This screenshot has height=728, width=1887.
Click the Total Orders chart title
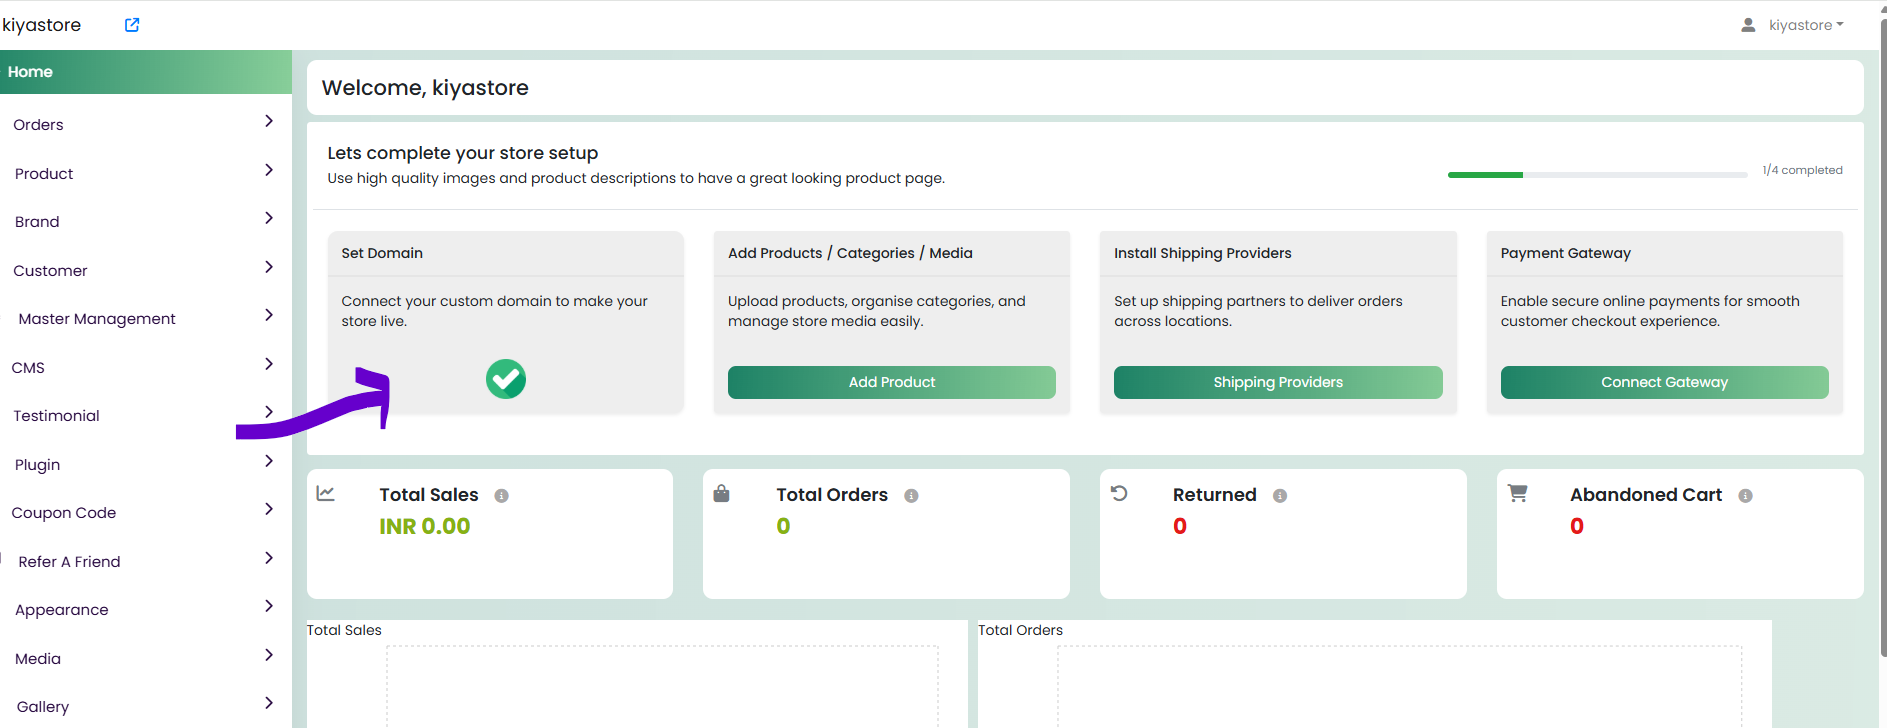pos(1020,630)
